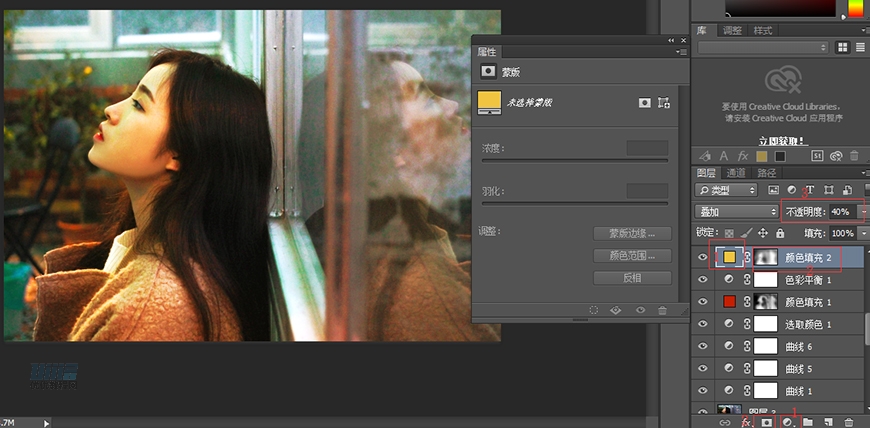Open the 不透明度 slider arrow
870x428 pixels.
[862, 212]
